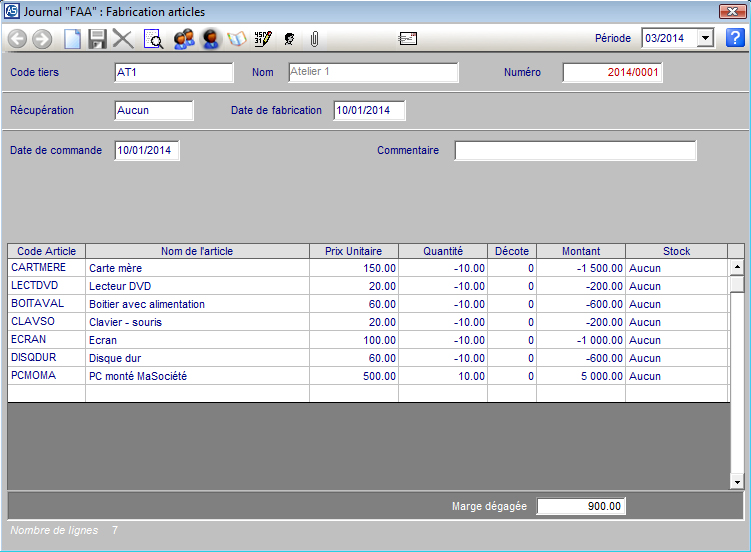
Task: Create a new document with blank page icon
Action: tap(72, 39)
